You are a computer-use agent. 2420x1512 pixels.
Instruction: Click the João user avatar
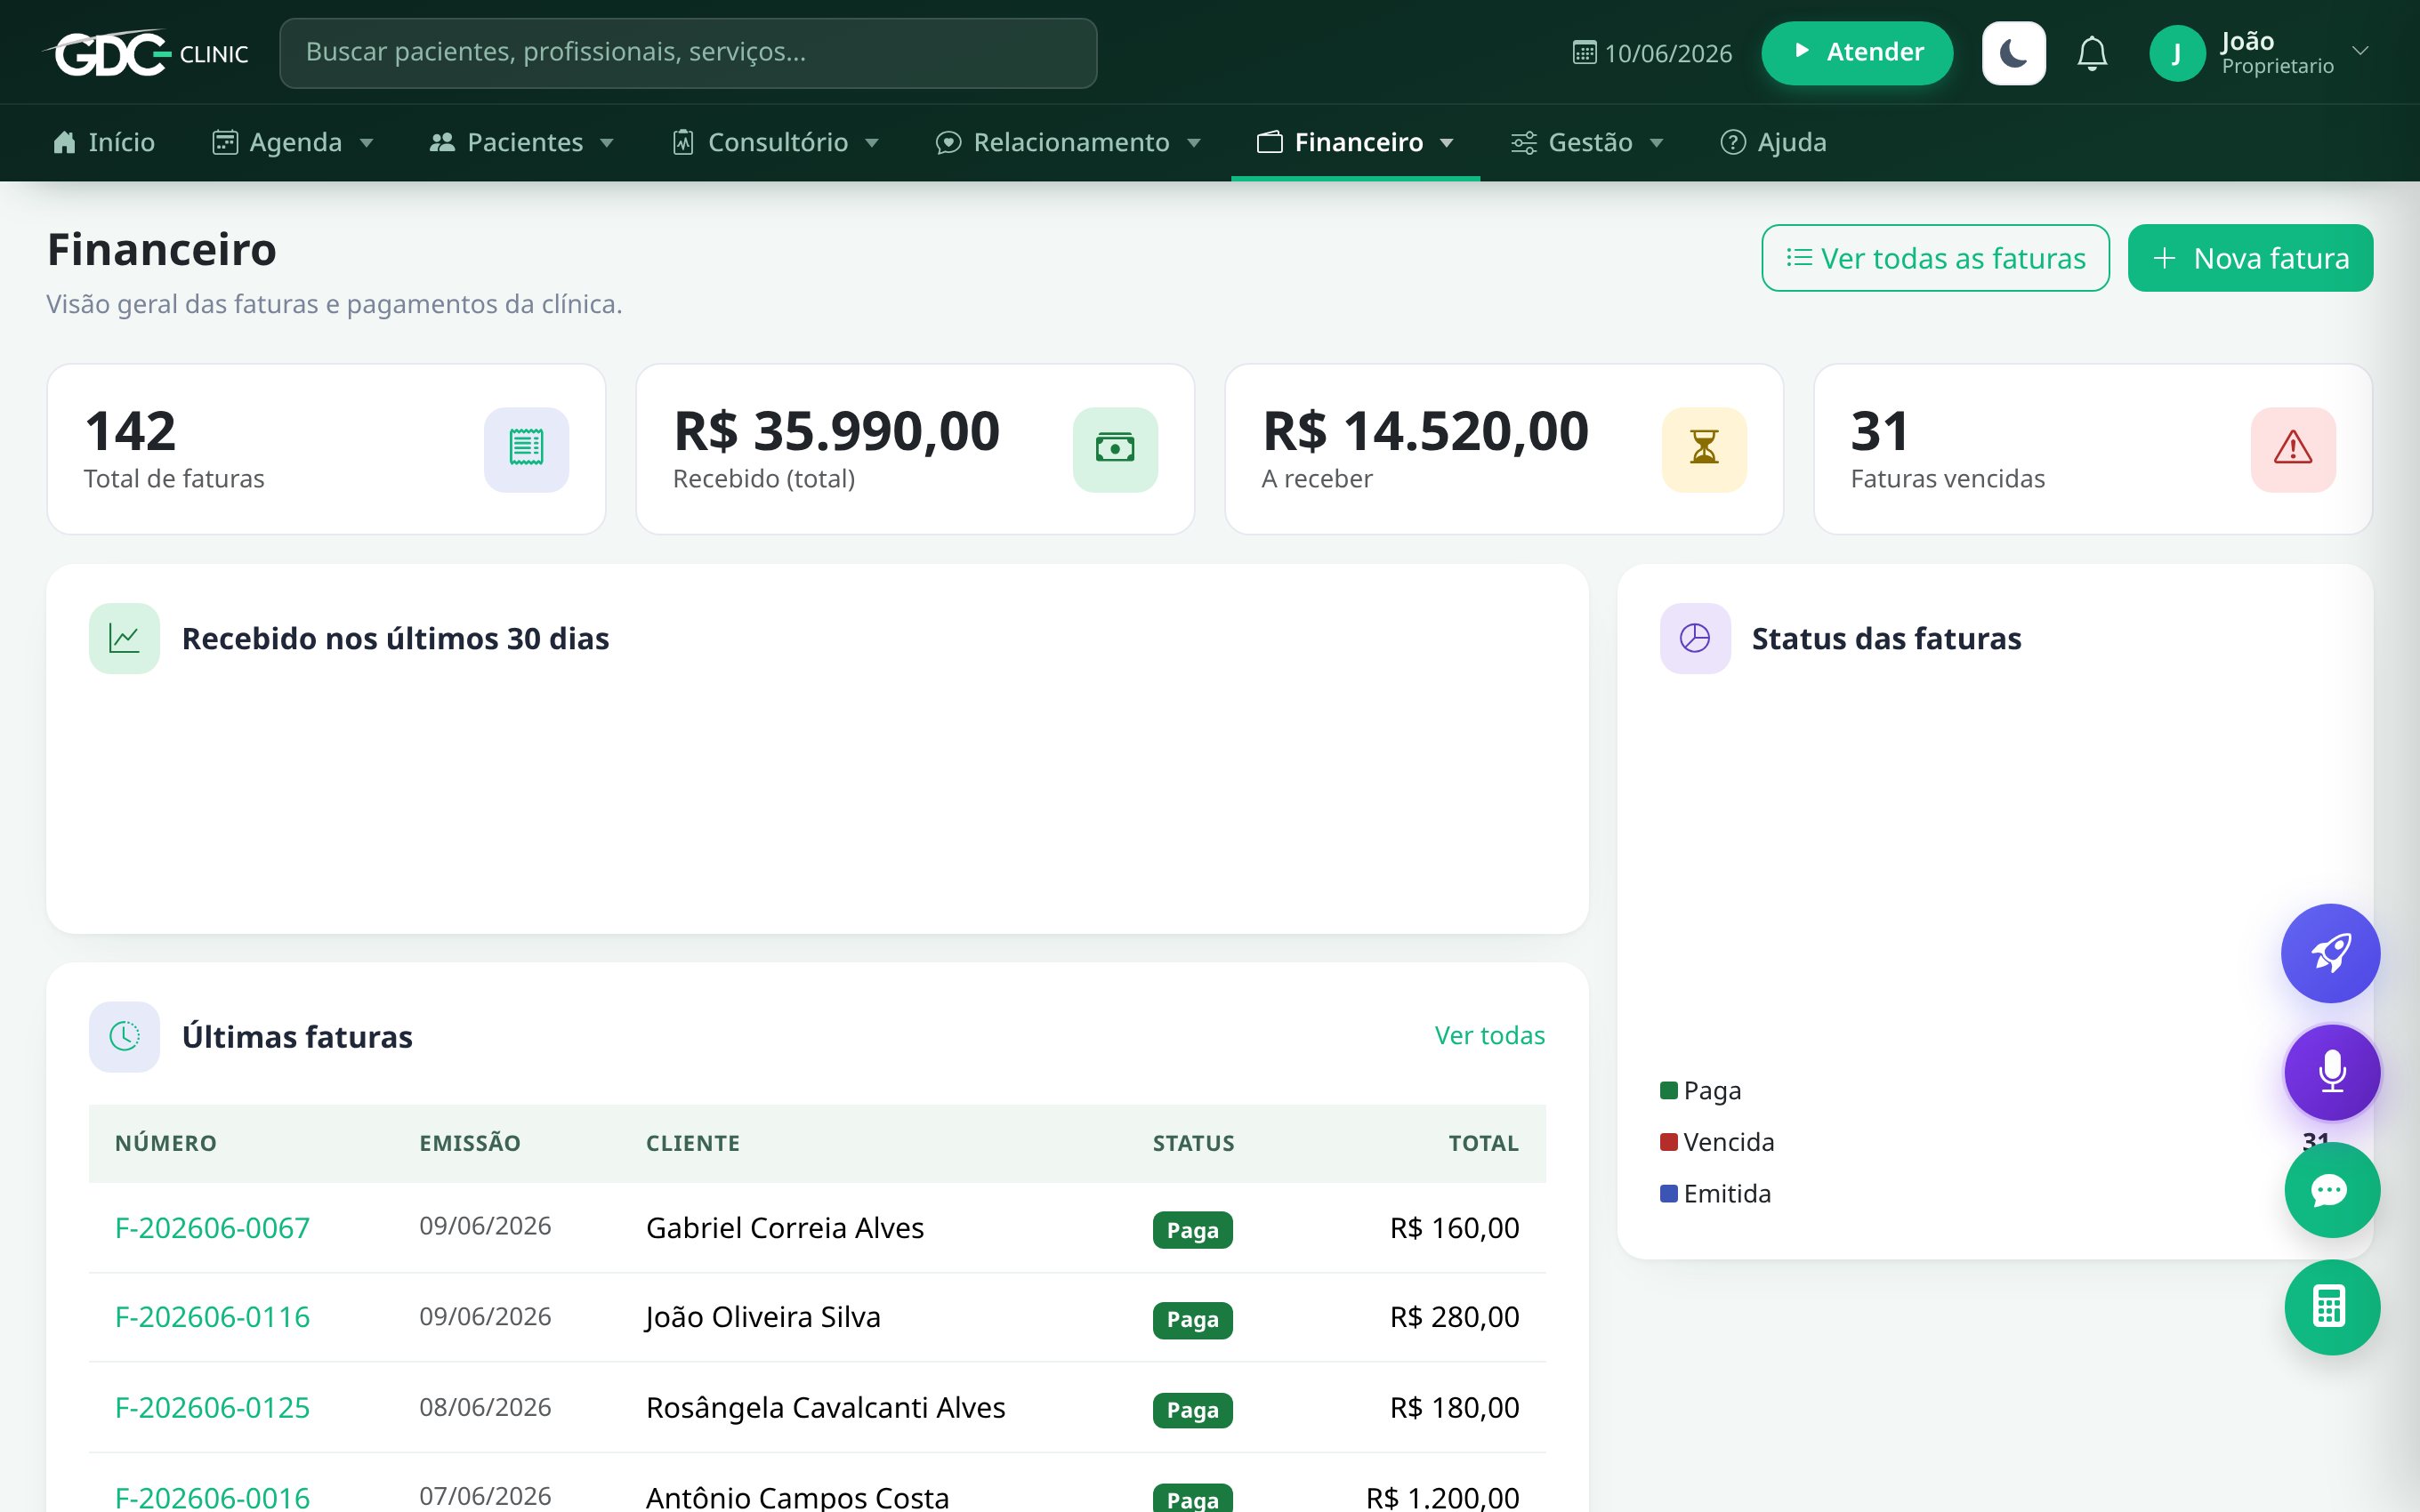point(2176,53)
